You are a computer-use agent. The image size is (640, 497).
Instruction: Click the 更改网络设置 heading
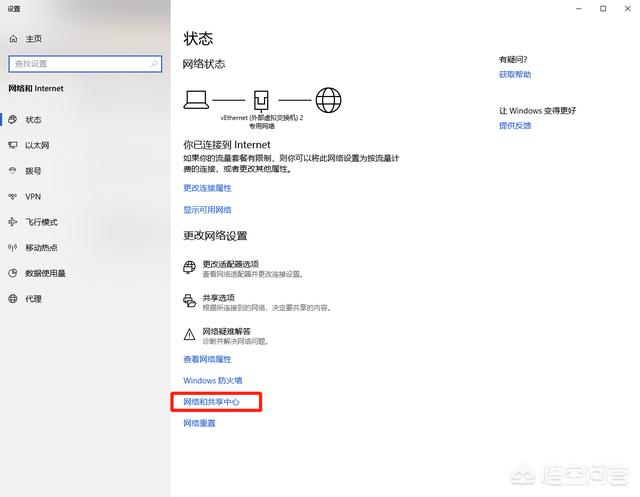(x=215, y=236)
